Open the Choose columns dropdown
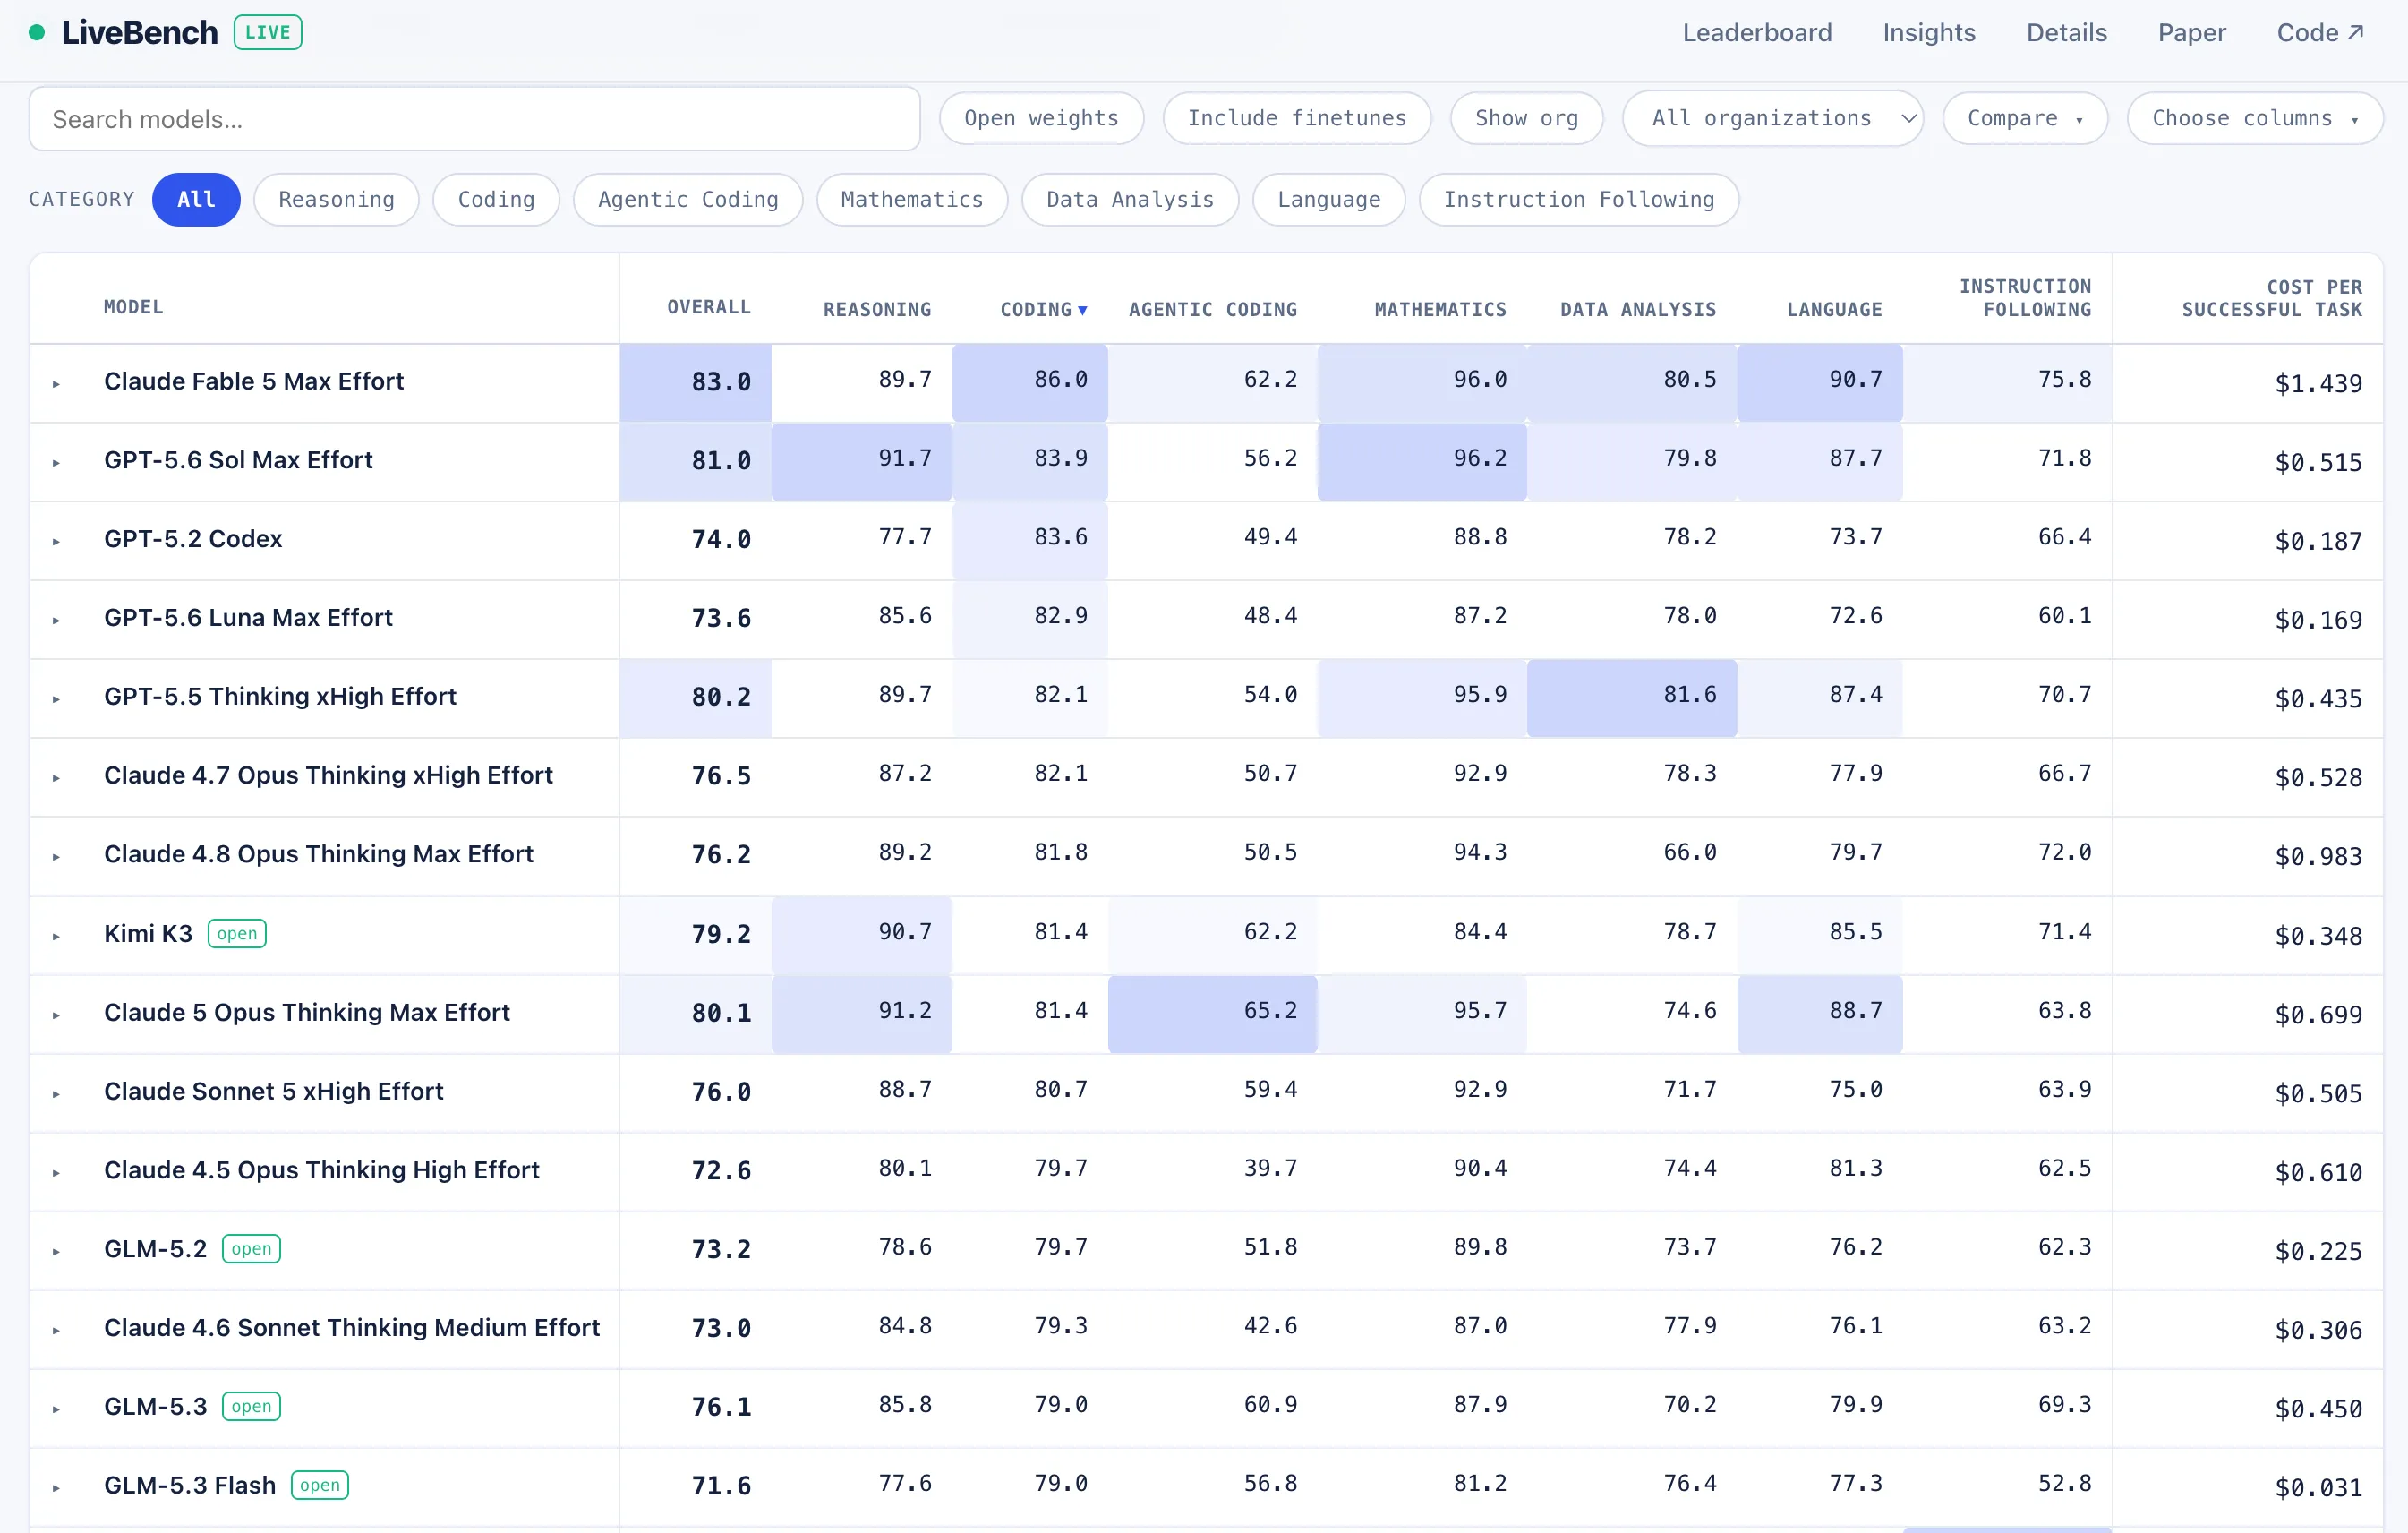This screenshot has height=1533, width=2408. click(2254, 118)
